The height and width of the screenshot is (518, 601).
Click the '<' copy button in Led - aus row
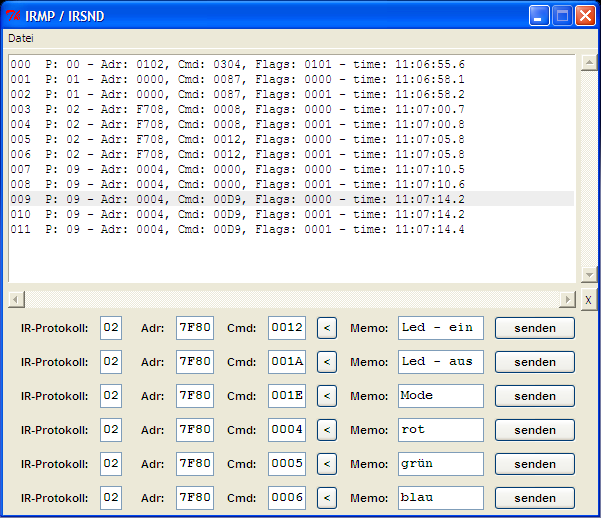pyautogui.click(x=327, y=362)
